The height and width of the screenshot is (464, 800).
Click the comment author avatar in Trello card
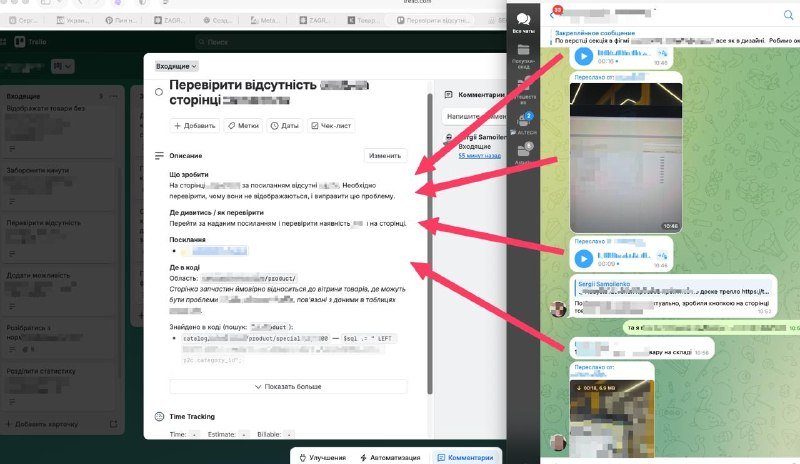click(x=449, y=138)
